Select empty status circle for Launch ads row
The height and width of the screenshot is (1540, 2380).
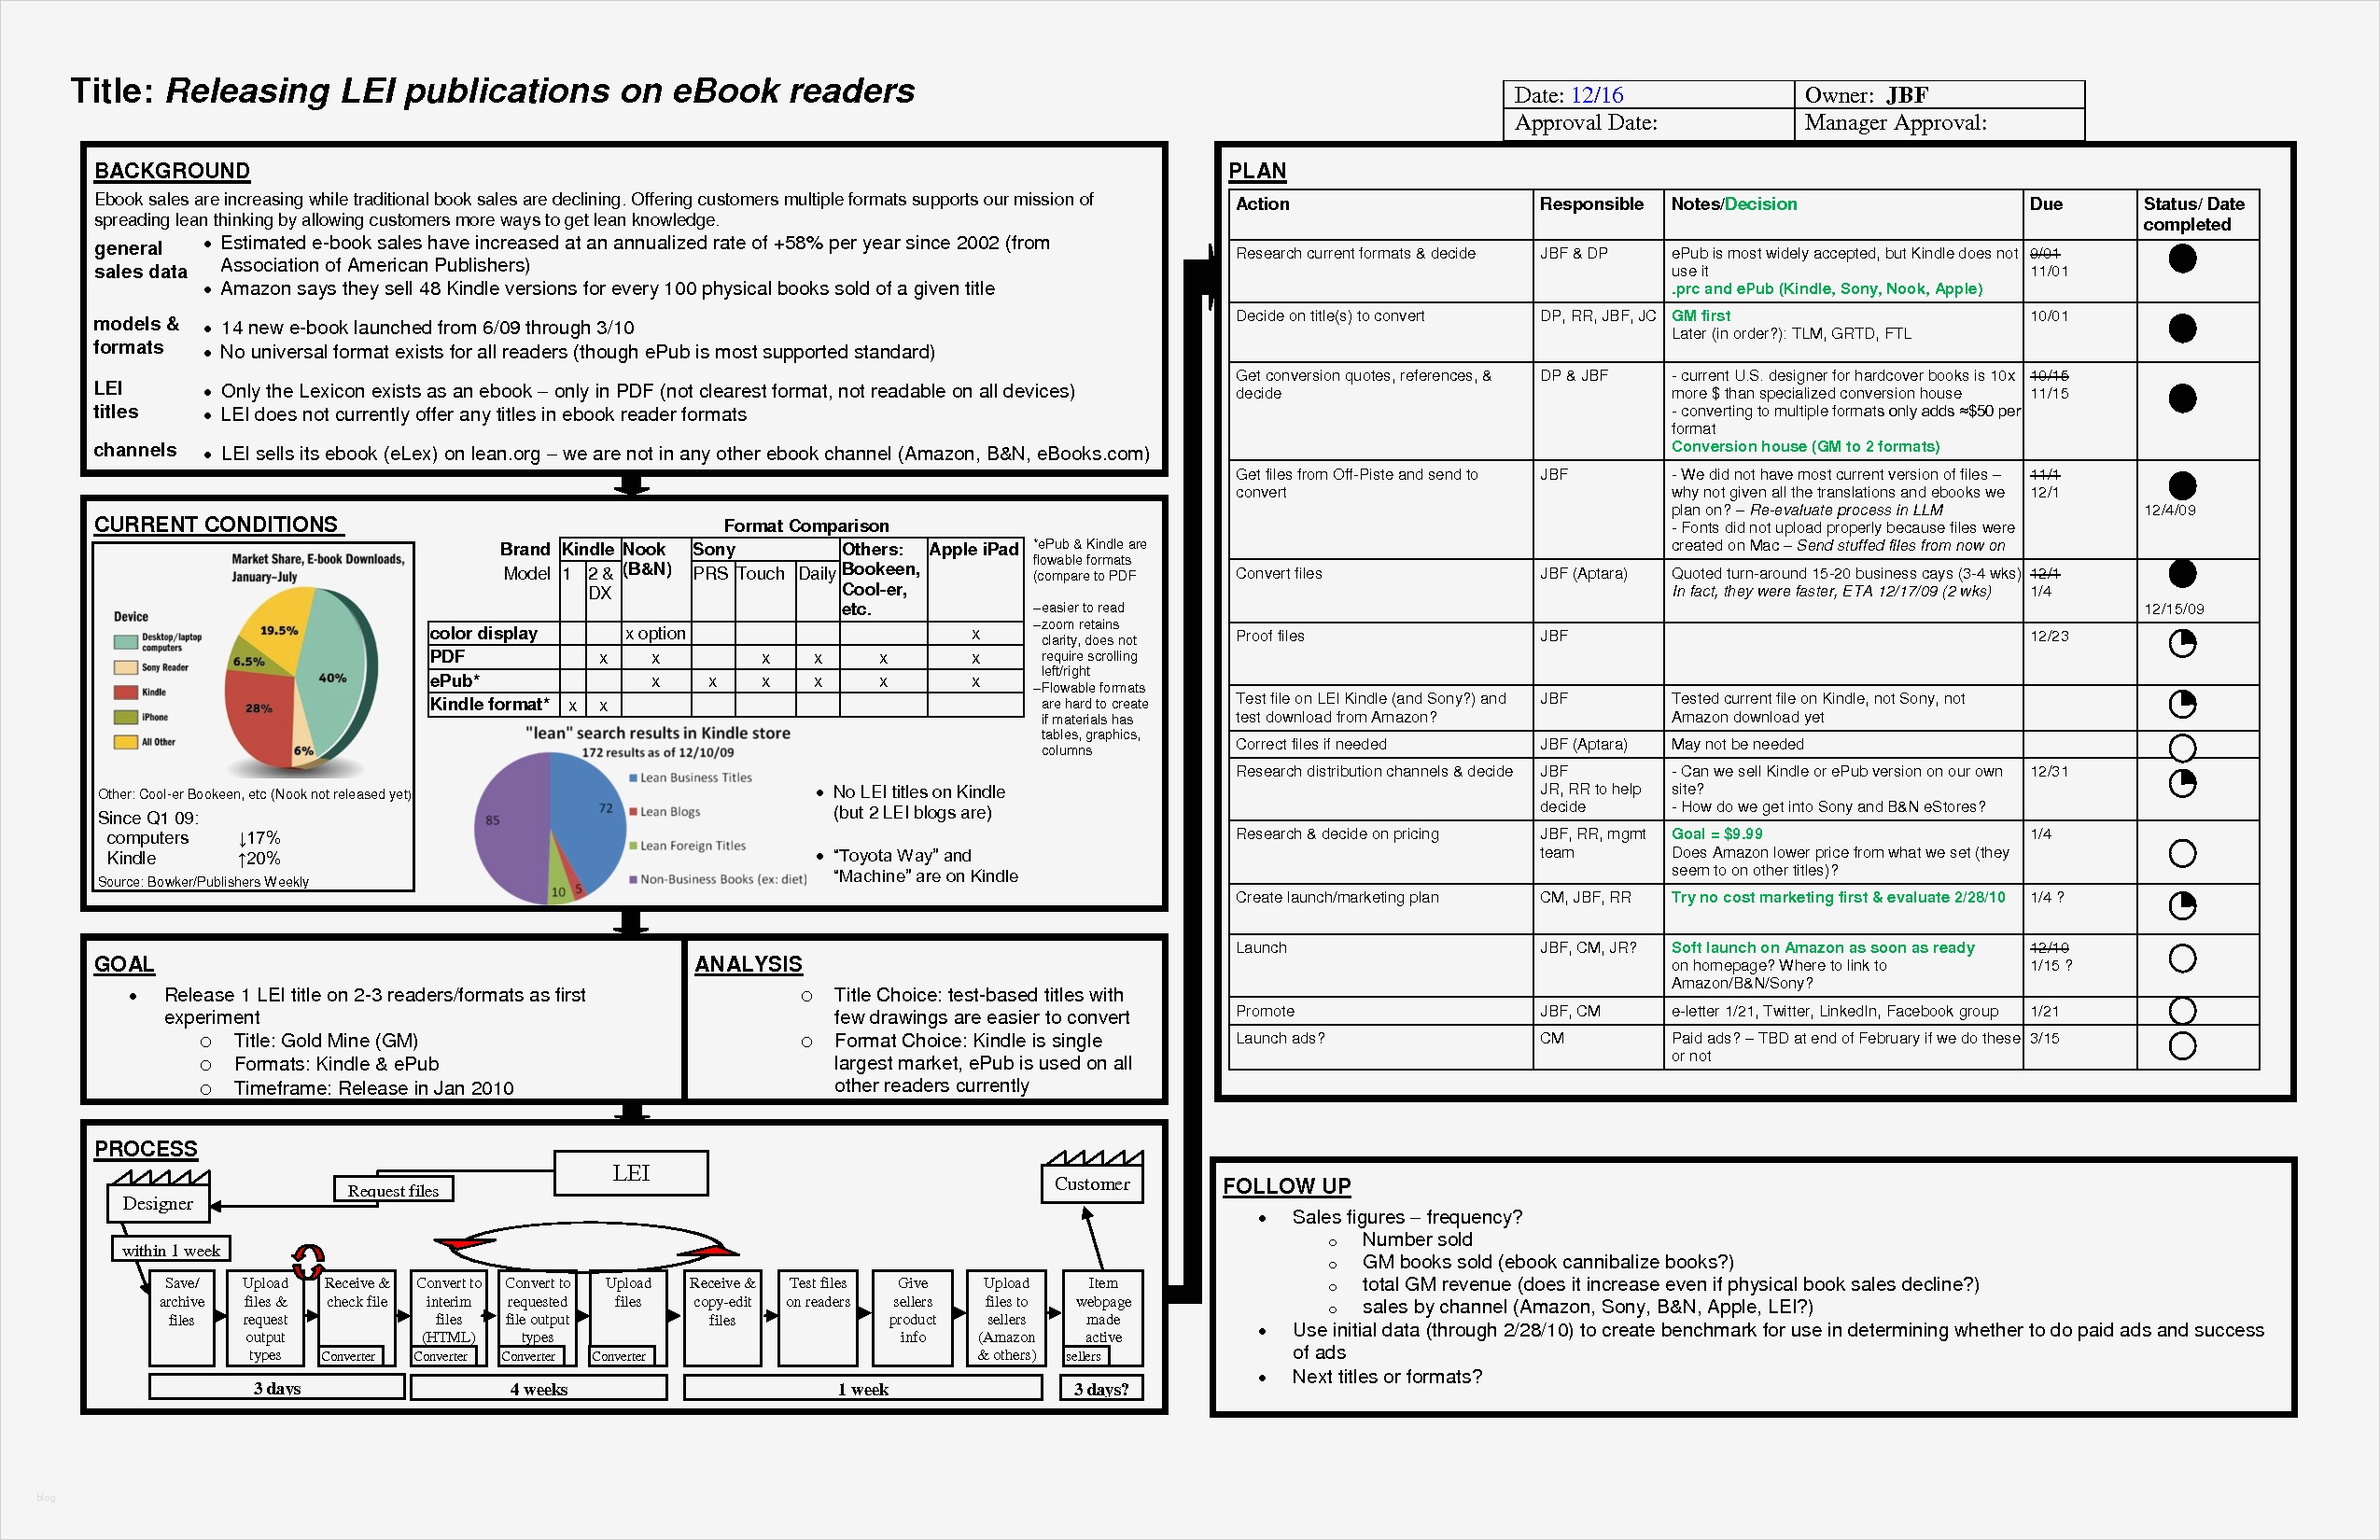[x=2182, y=1046]
